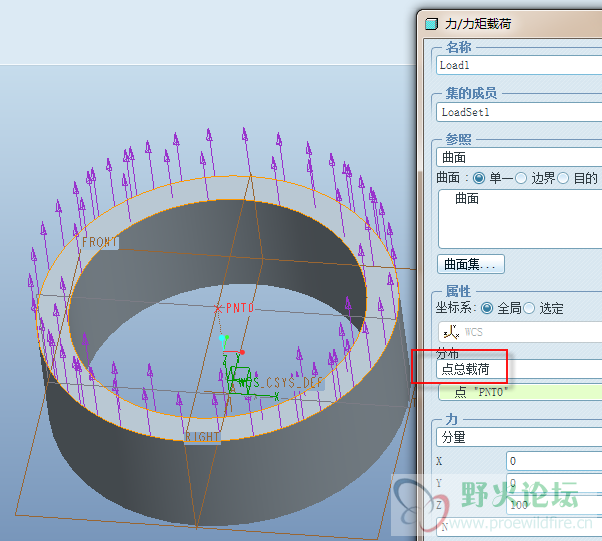Click the Load1 name input field

click(x=518, y=65)
